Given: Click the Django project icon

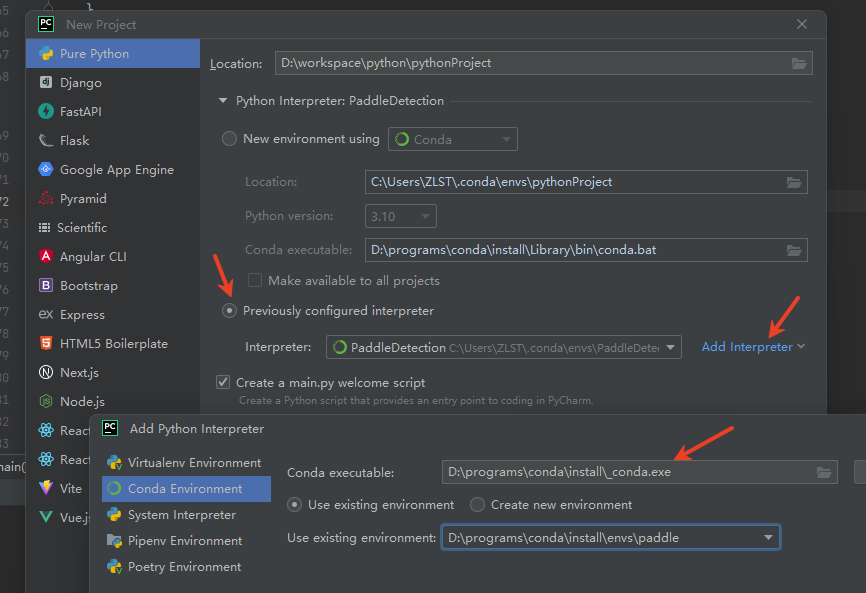Looking at the screenshot, I should coord(46,82).
